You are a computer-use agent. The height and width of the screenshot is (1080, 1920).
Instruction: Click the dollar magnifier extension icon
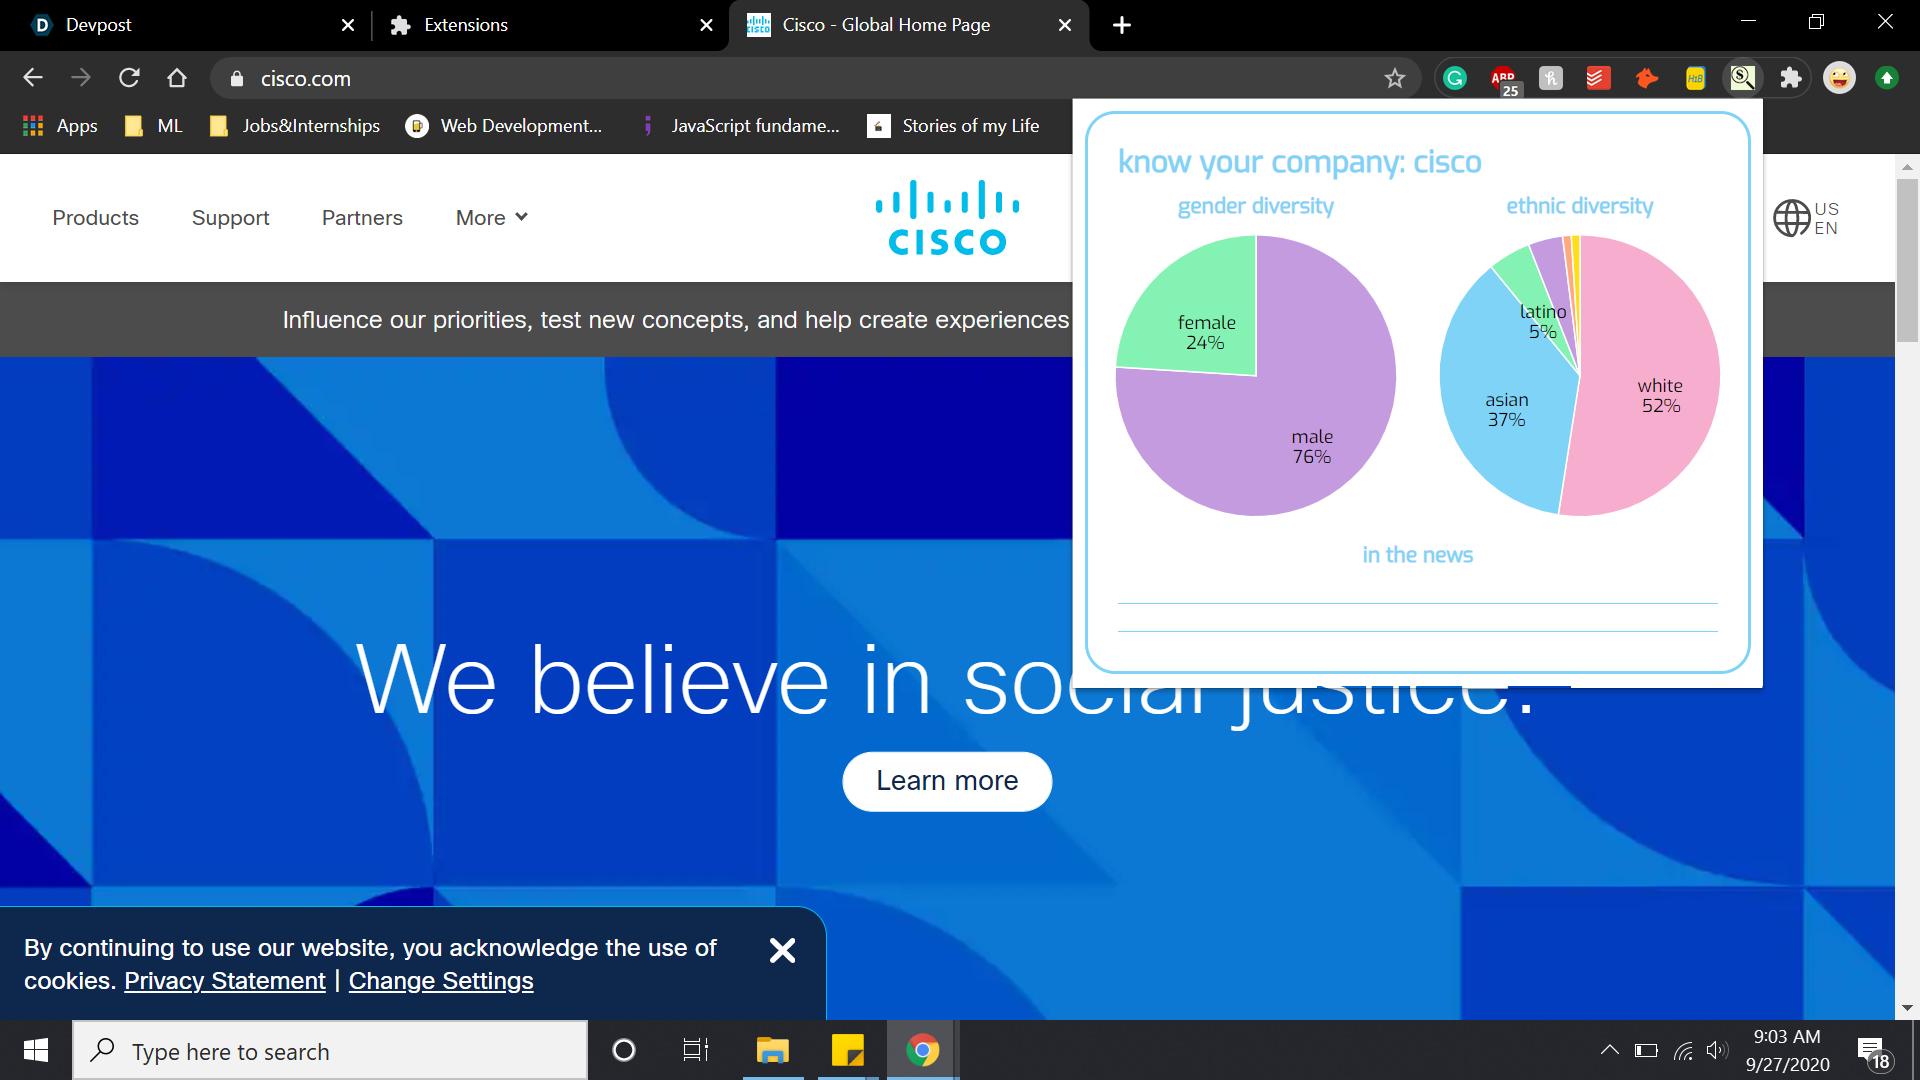click(1743, 78)
